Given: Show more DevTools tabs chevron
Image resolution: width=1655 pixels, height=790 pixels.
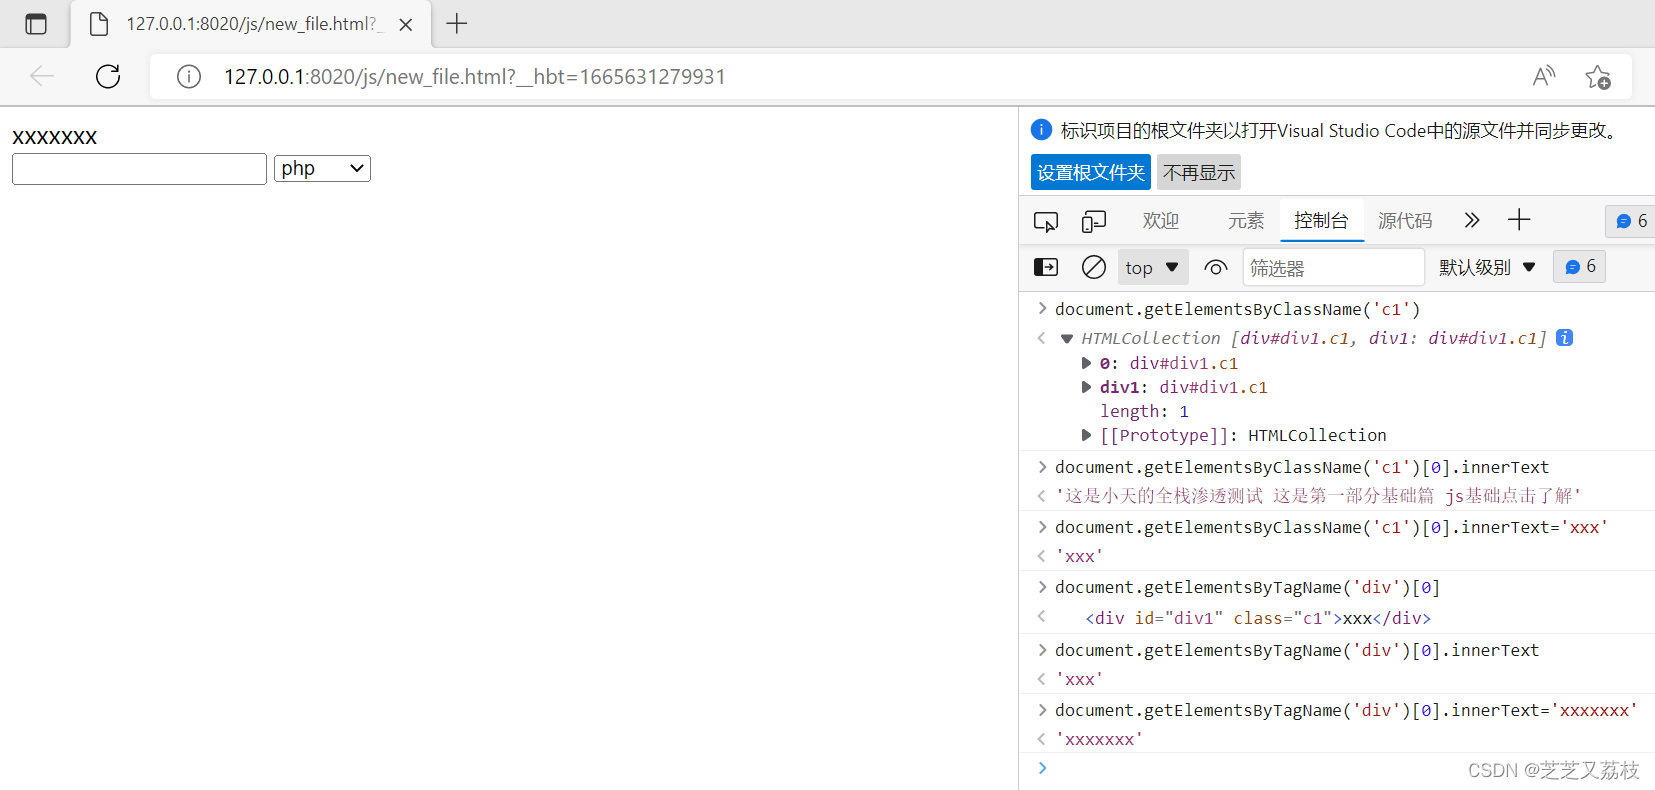Looking at the screenshot, I should [1471, 220].
